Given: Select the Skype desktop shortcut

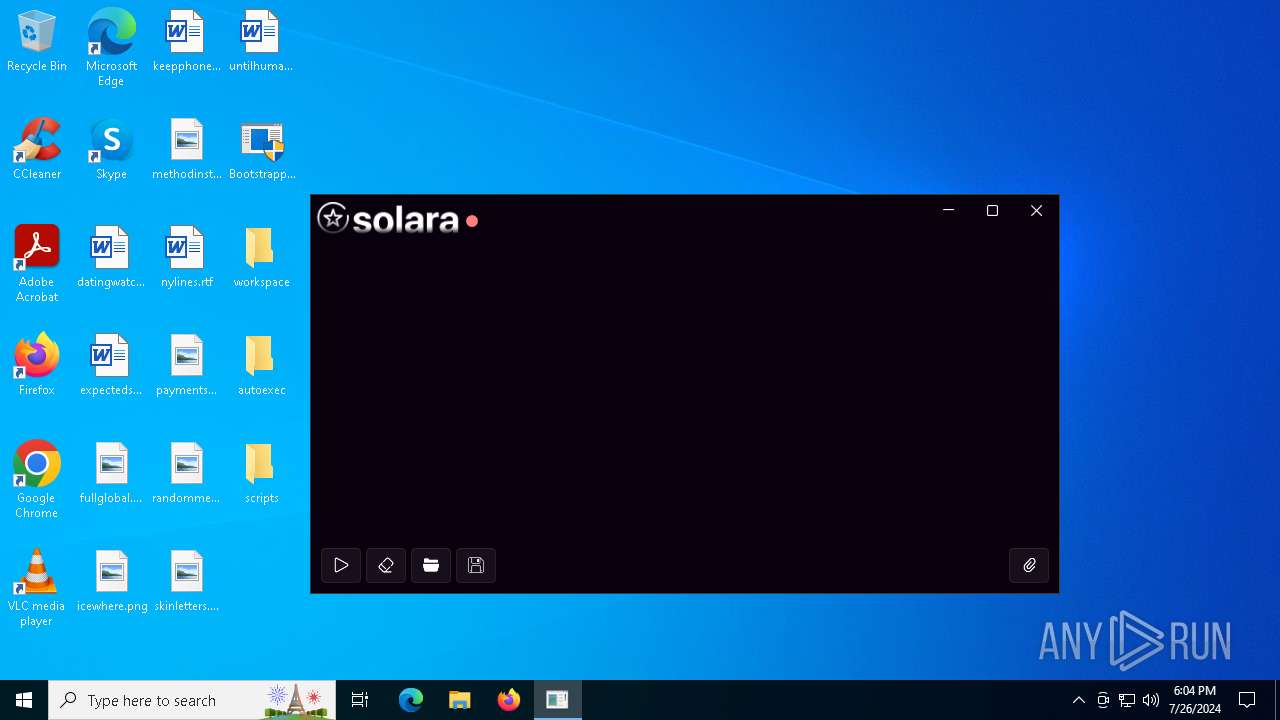Looking at the screenshot, I should tap(111, 150).
